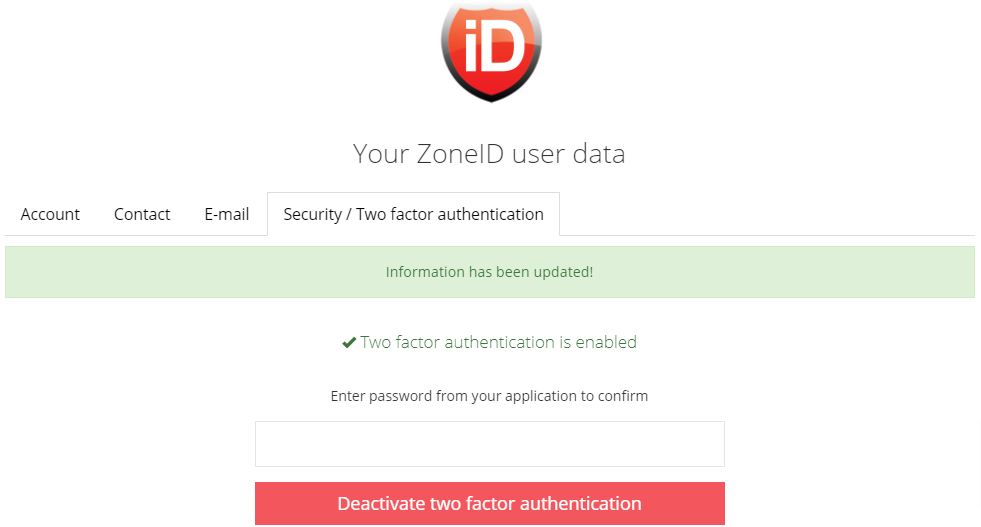Select the 'E-mail' label in the tab bar
This screenshot has height=527, width=981.
pos(226,214)
